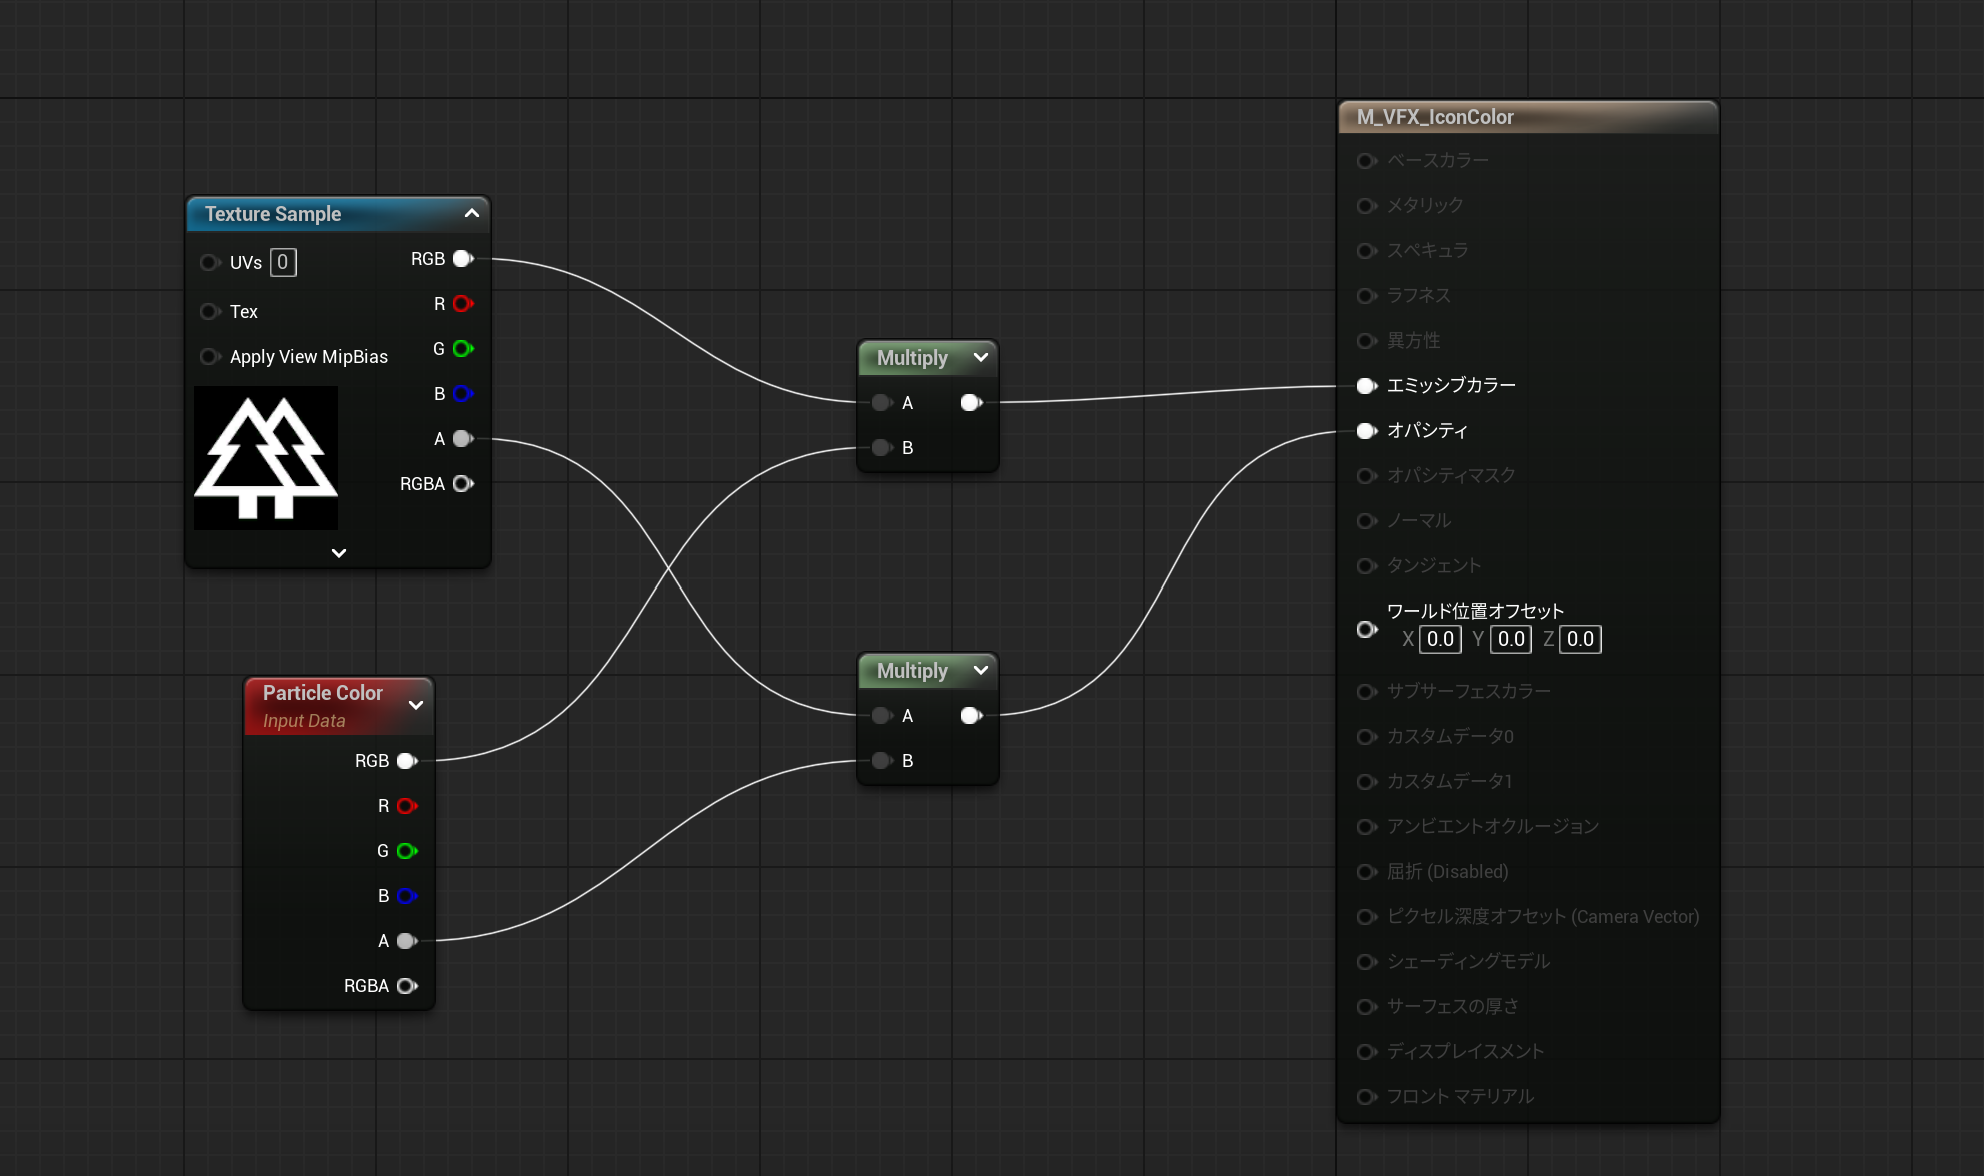The image size is (1984, 1176).
Task: Select the M_VFX_IconColor node title
Action: click(x=1435, y=117)
